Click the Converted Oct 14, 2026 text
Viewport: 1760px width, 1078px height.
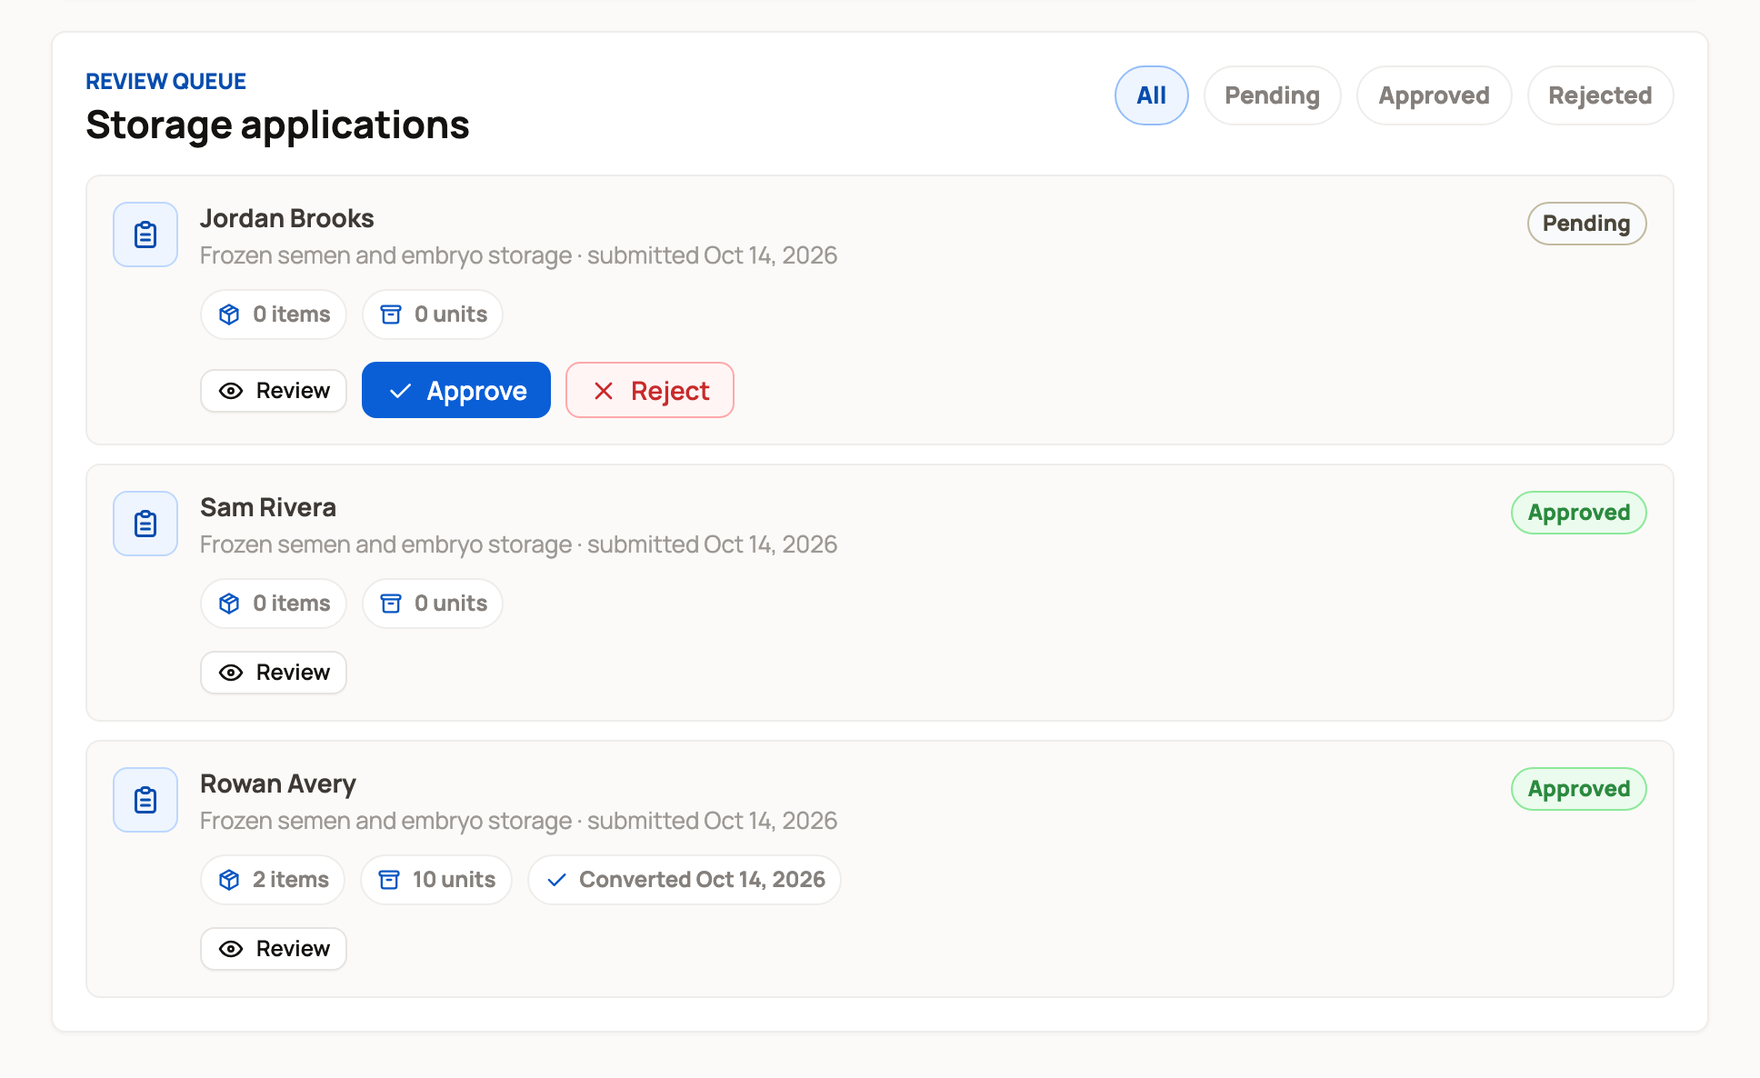coord(702,879)
